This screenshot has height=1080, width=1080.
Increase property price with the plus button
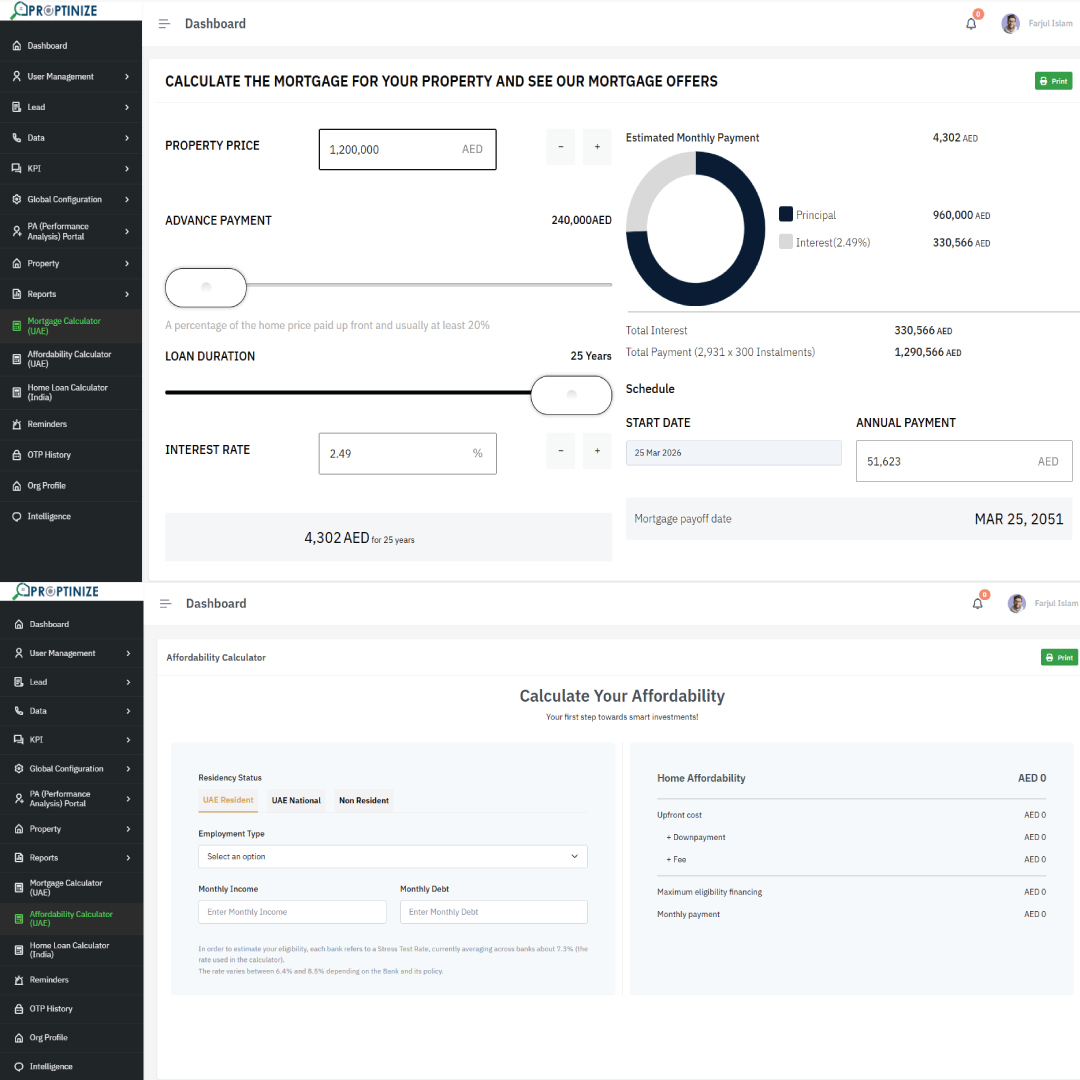pyautogui.click(x=597, y=147)
